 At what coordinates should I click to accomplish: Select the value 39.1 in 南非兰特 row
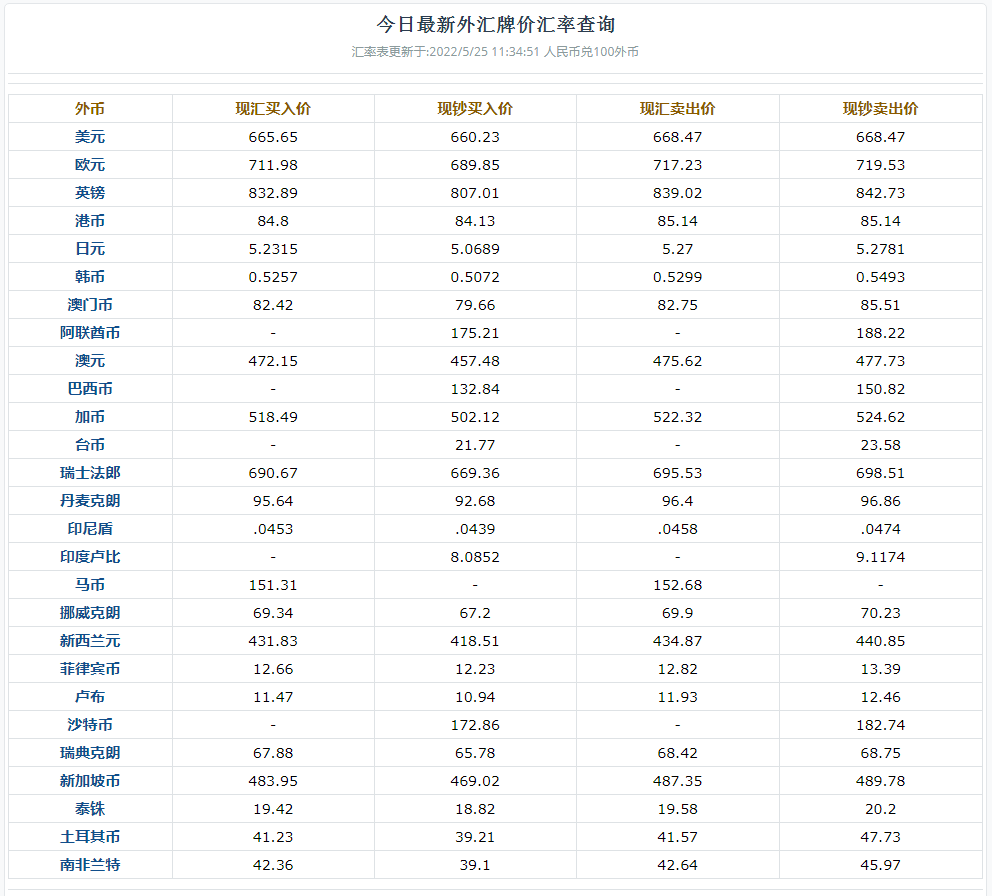point(475,864)
